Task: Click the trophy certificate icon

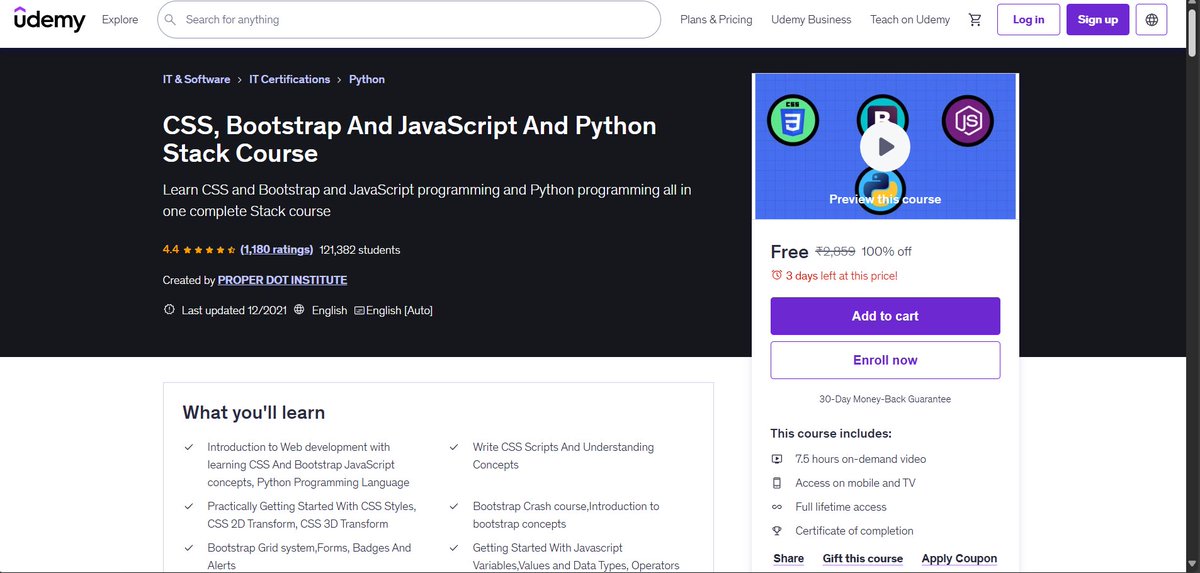Action: pyautogui.click(x=777, y=531)
